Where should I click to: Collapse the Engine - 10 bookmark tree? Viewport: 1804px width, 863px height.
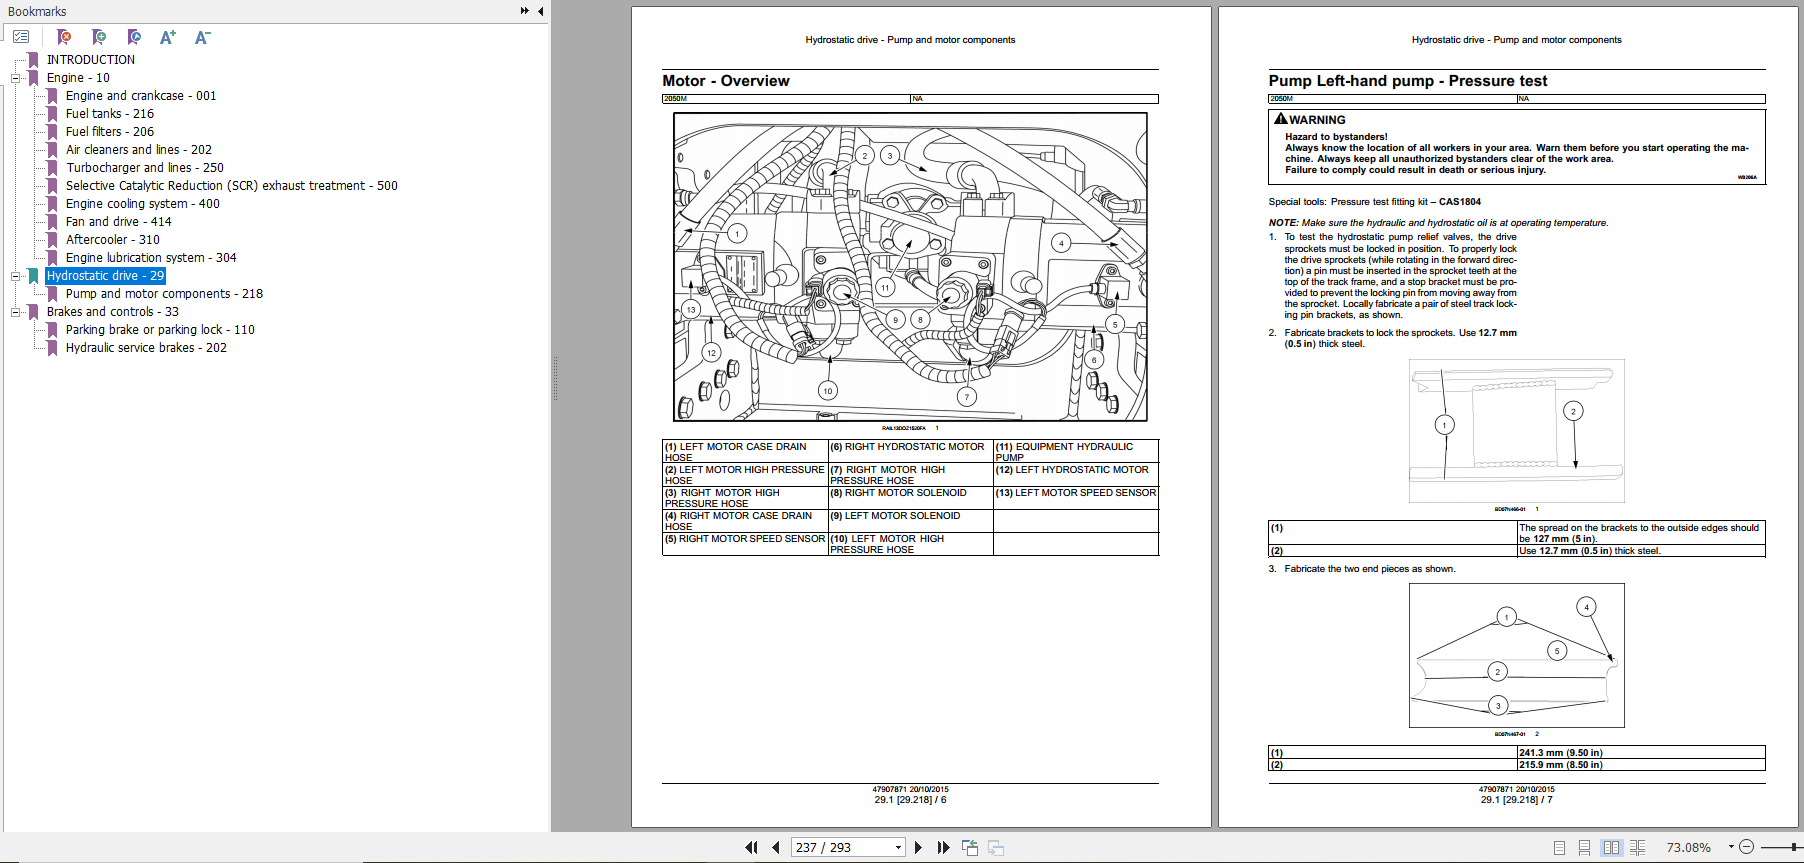(x=15, y=78)
